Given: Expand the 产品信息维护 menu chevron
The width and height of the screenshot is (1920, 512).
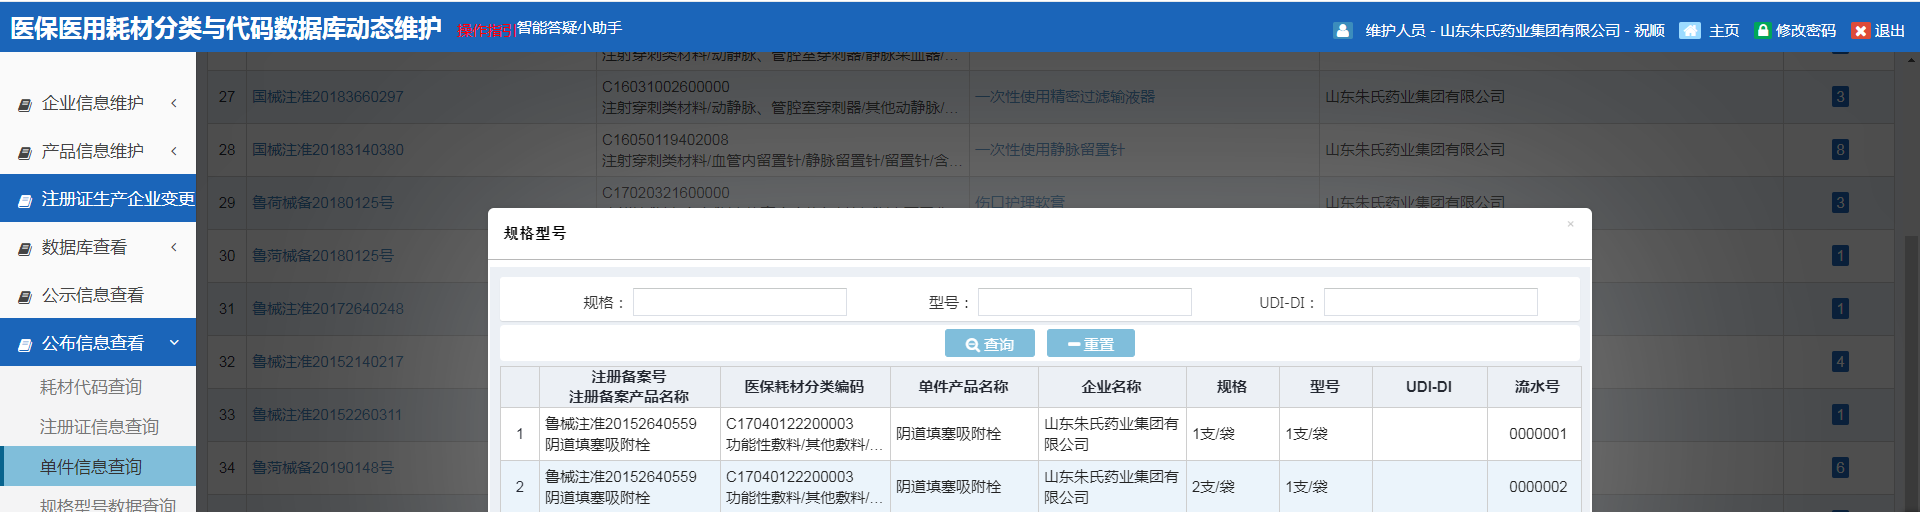Looking at the screenshot, I should pyautogui.click(x=174, y=151).
